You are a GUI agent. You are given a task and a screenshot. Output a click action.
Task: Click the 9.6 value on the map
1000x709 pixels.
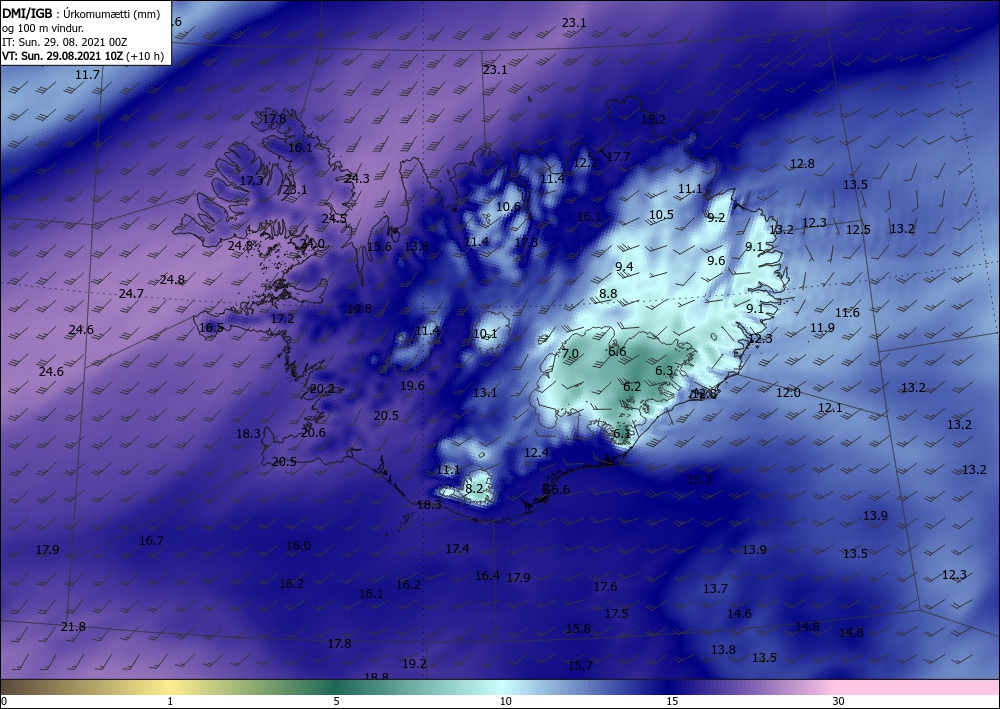[716, 260]
